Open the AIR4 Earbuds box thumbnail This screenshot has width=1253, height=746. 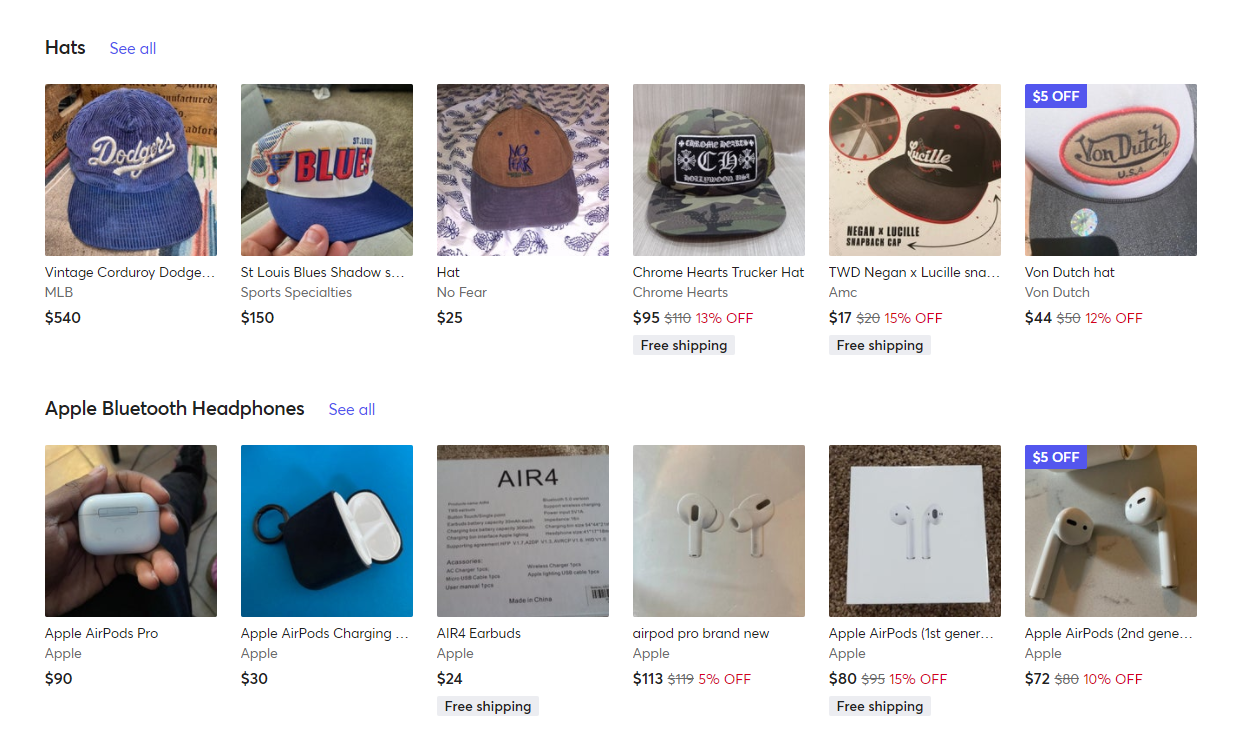(523, 531)
